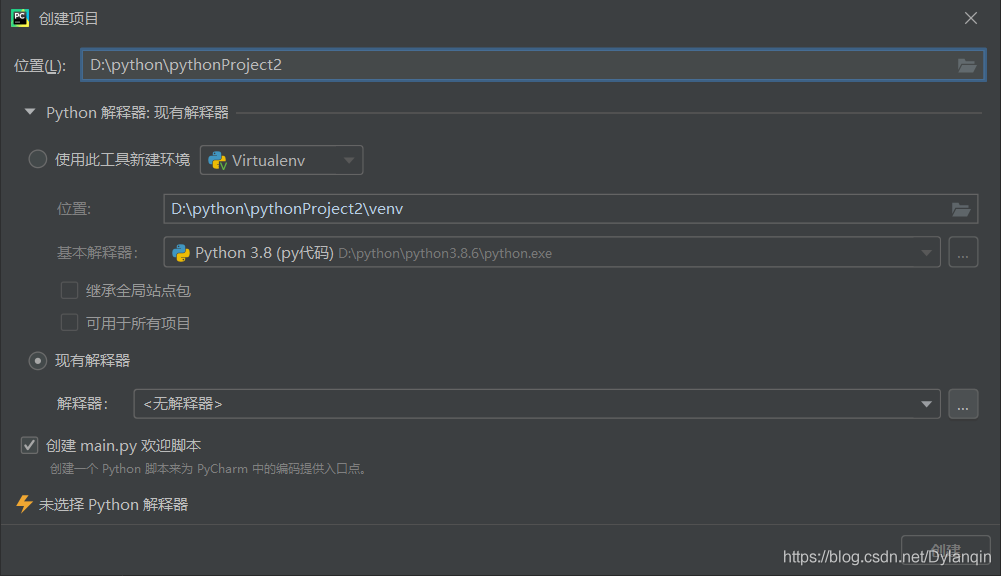Click the Python icon in the base interpreter field
Image resolution: width=1001 pixels, height=576 pixels.
pyautogui.click(x=181, y=253)
